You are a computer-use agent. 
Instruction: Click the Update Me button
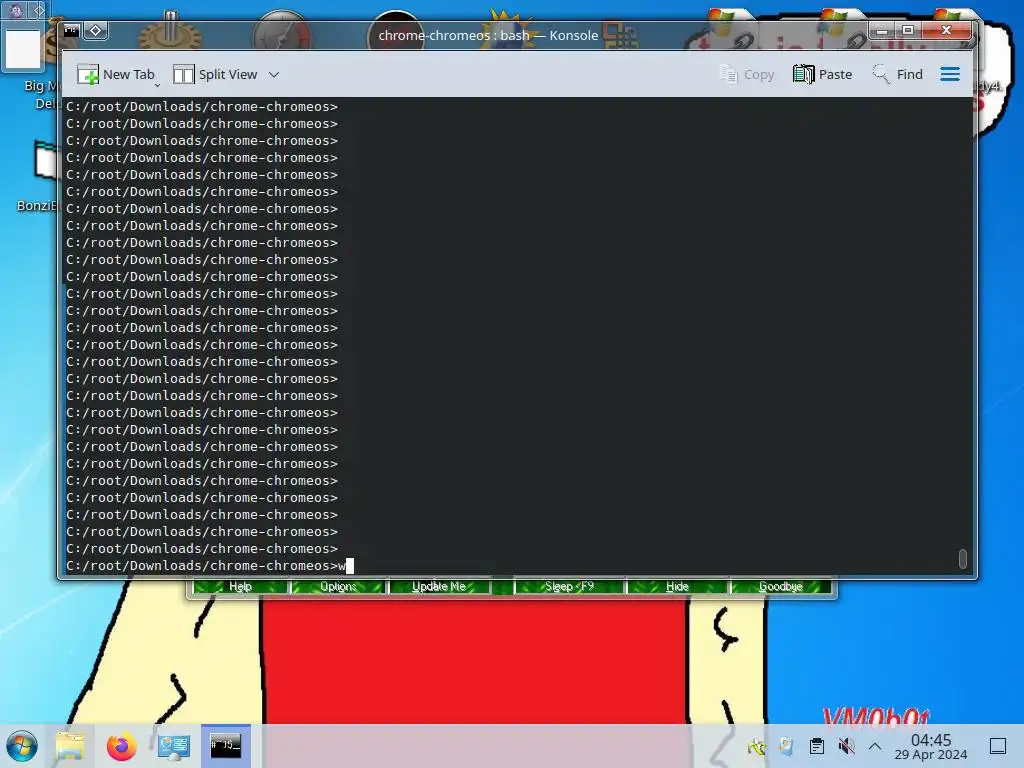(439, 586)
